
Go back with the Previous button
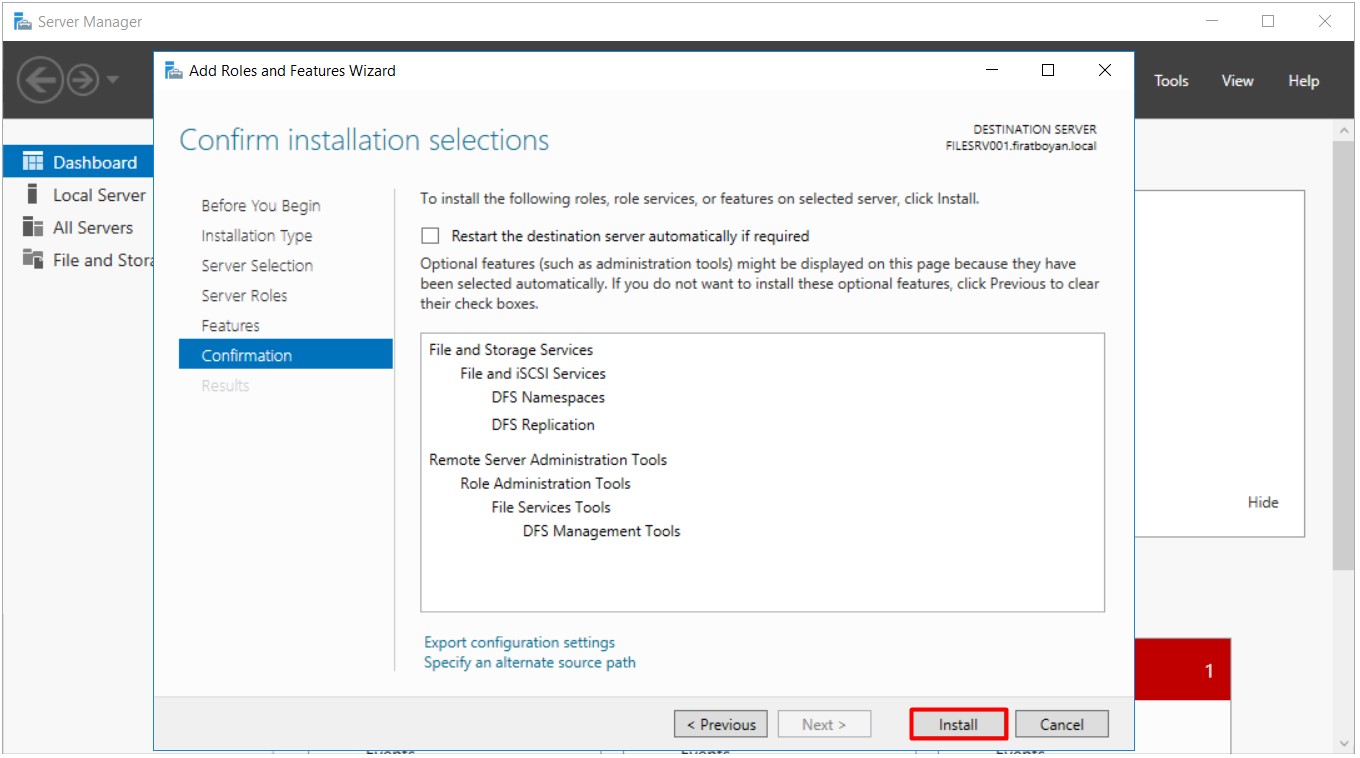[x=720, y=724]
